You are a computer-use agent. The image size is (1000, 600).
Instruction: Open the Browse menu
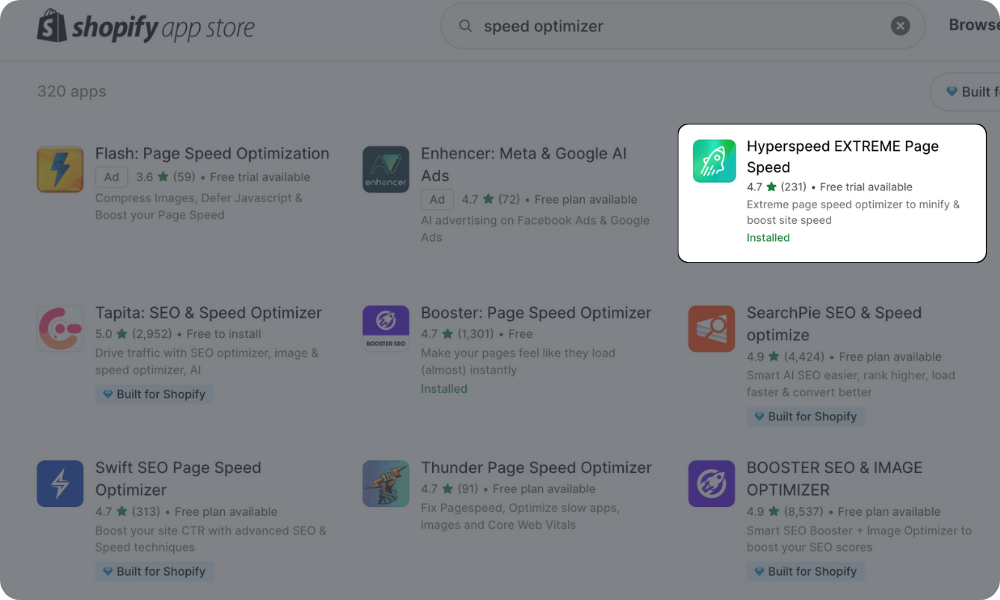point(973,25)
